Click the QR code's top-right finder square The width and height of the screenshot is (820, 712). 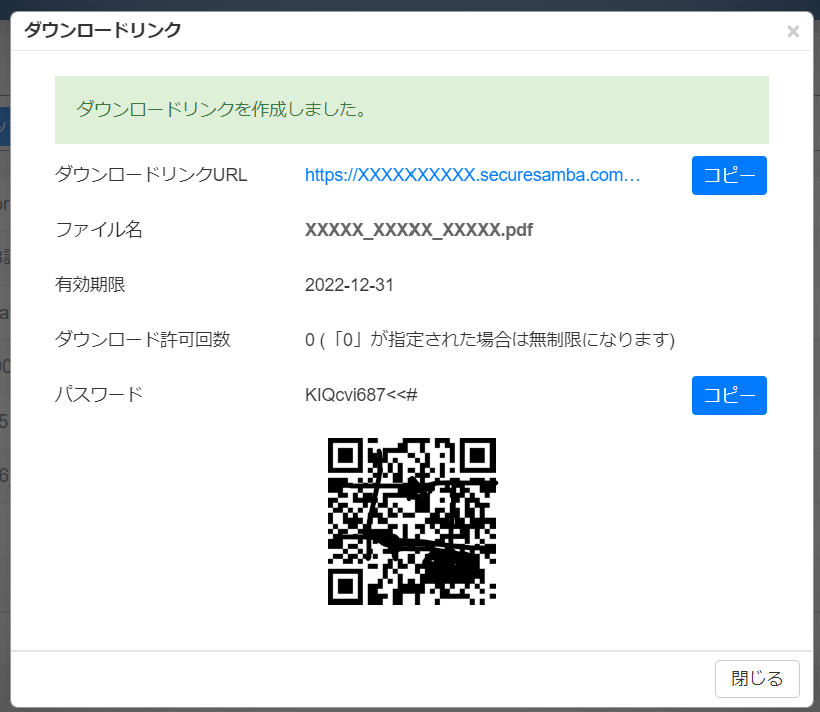tap(478, 456)
